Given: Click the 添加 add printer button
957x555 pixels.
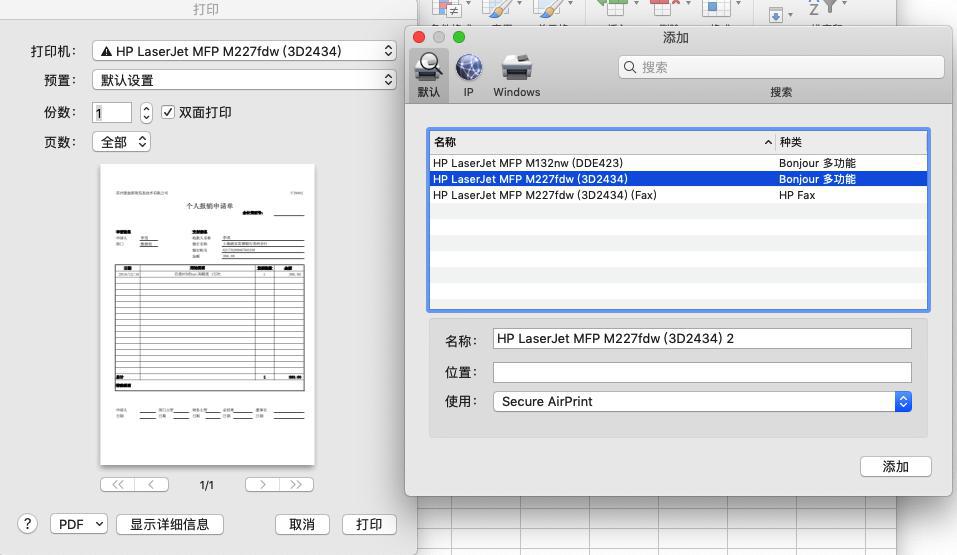Looking at the screenshot, I should coord(895,466).
